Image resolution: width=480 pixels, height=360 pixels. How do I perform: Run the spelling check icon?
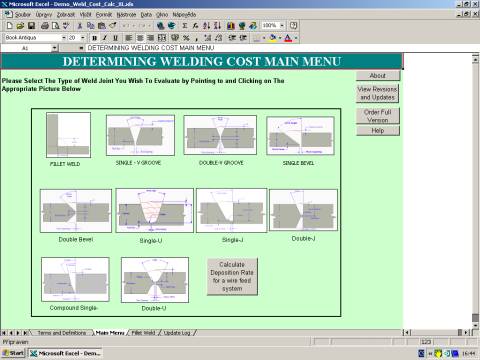pos(66,26)
